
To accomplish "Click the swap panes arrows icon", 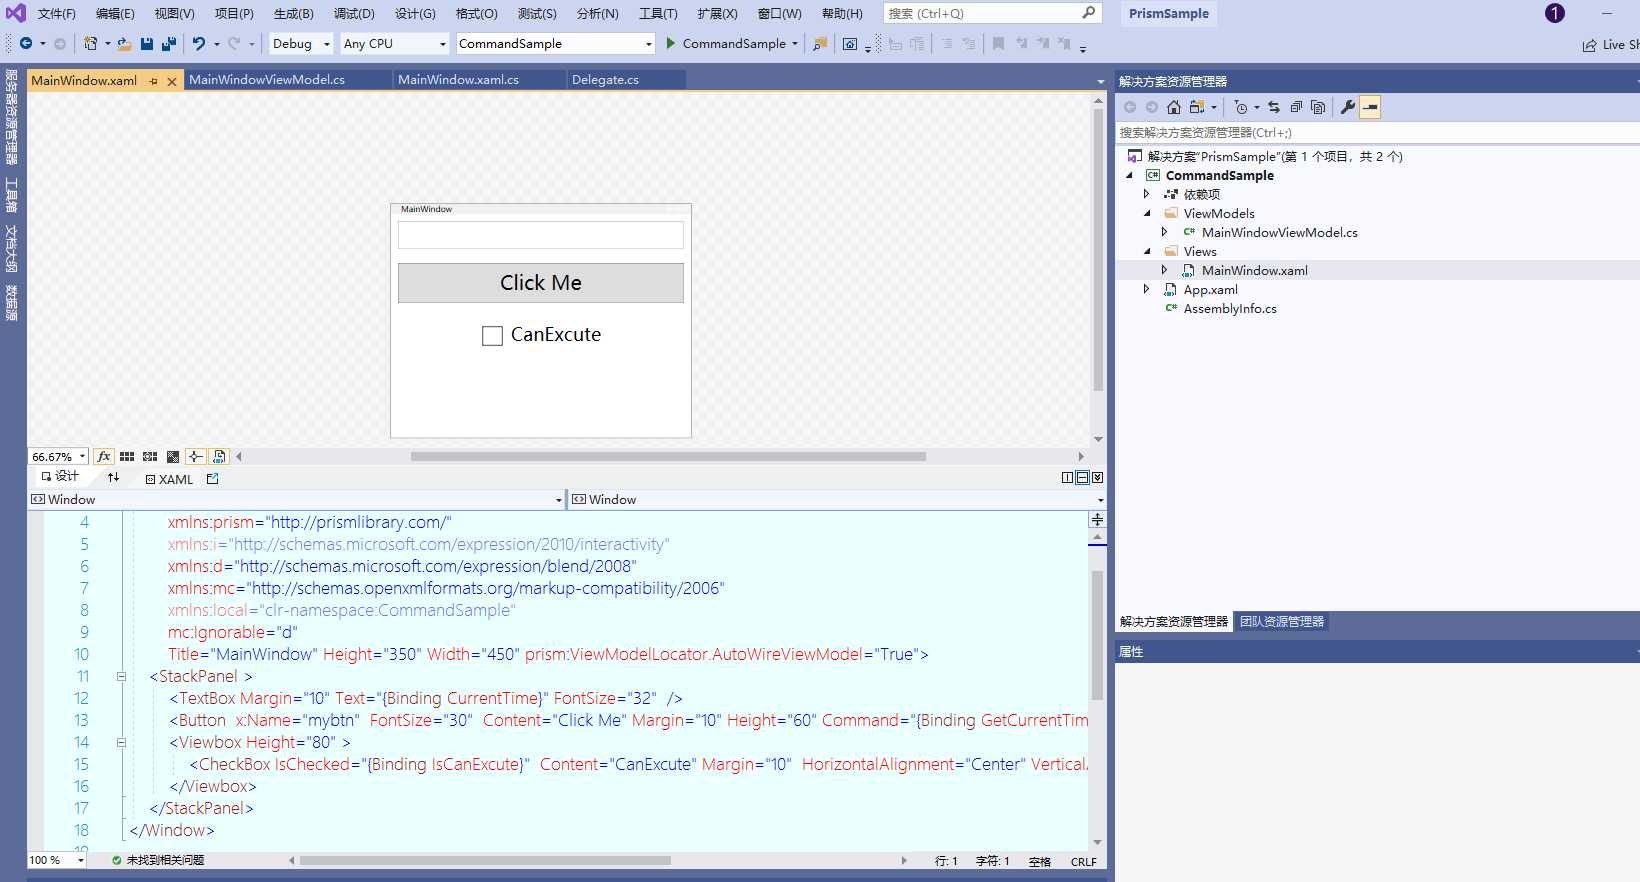I will click(x=113, y=478).
